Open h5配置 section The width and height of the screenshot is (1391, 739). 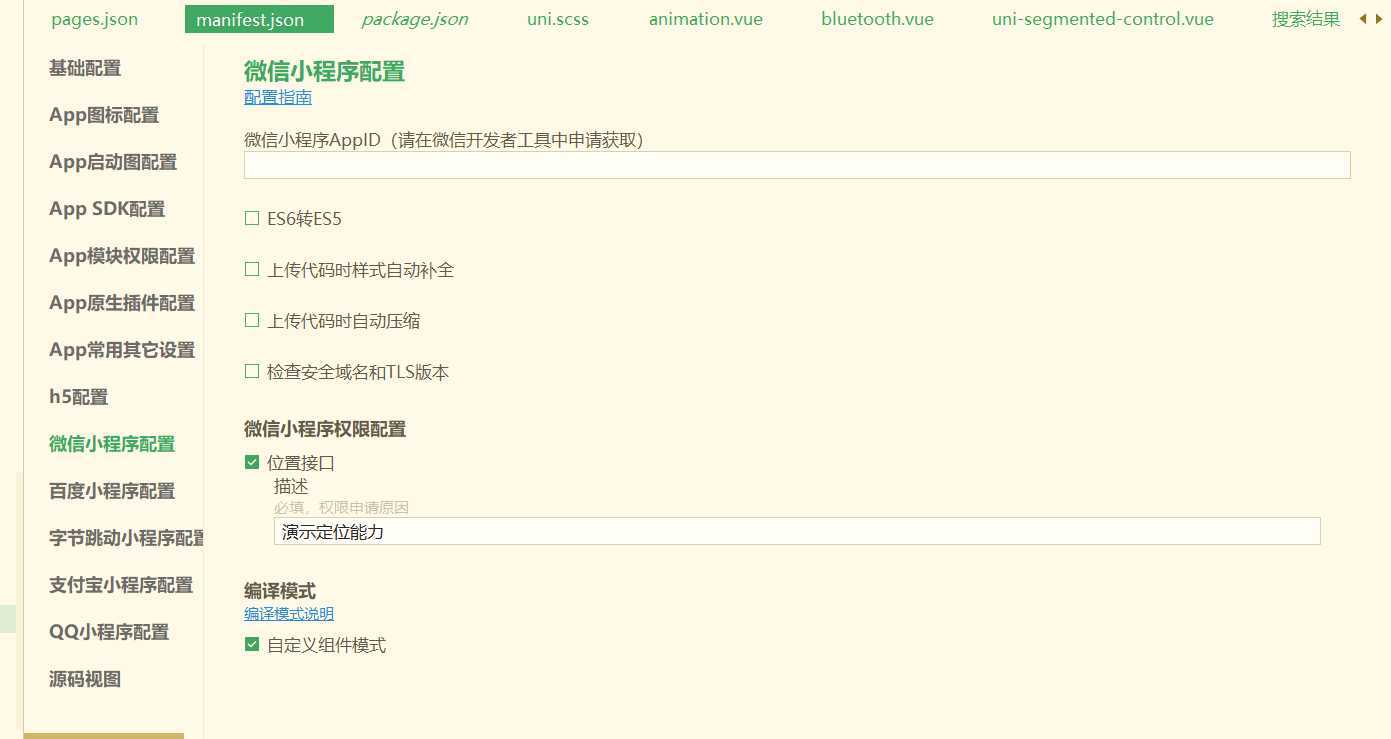click(78, 397)
